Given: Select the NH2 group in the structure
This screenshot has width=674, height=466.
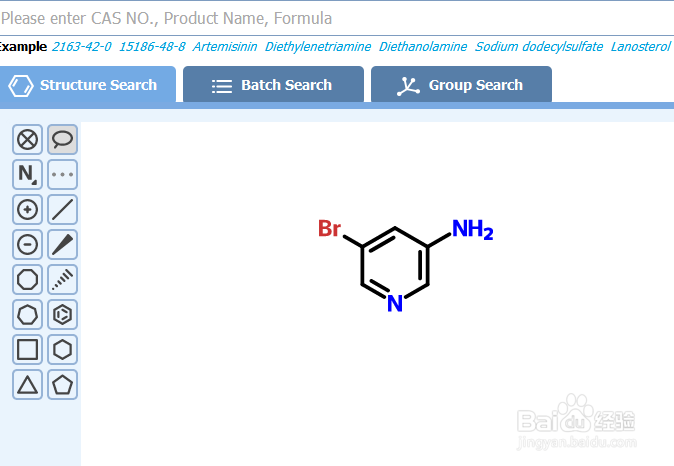Looking at the screenshot, I should pos(472,229).
